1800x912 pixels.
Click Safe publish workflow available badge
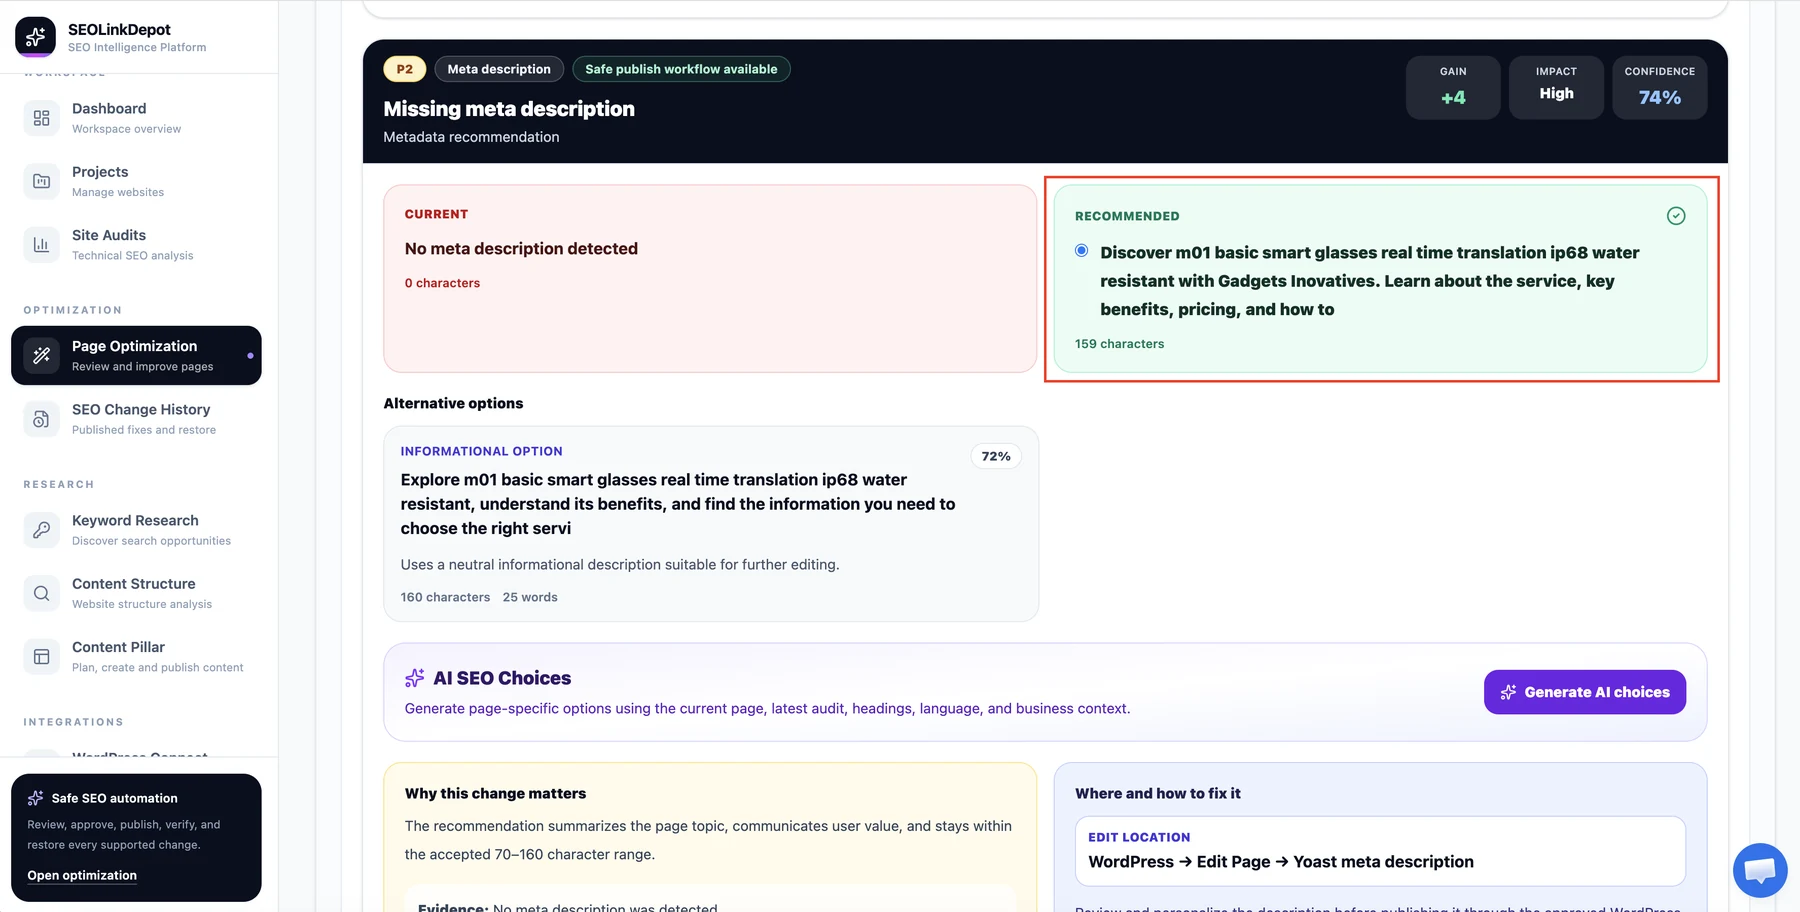(x=681, y=69)
